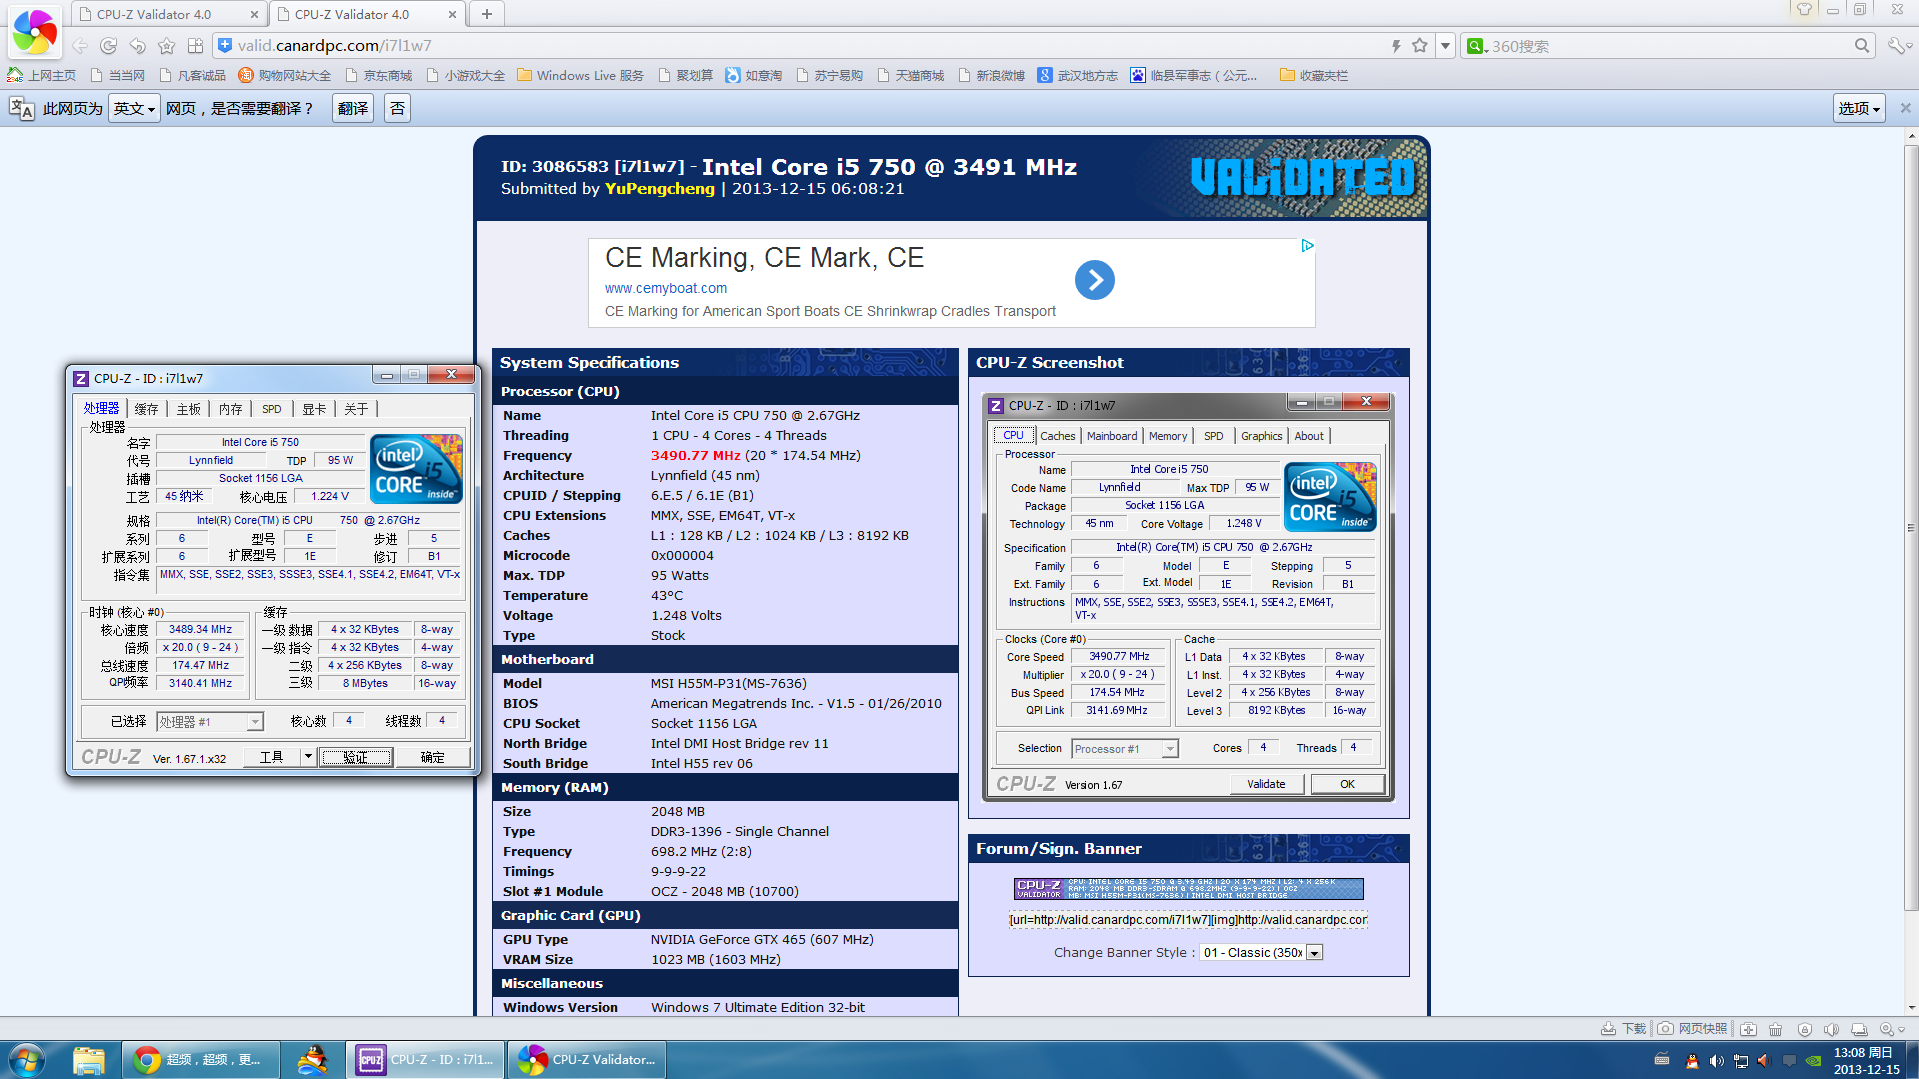Click the translate icon on the translation bar
Screen dimensions: 1919x1079
(x=21, y=108)
